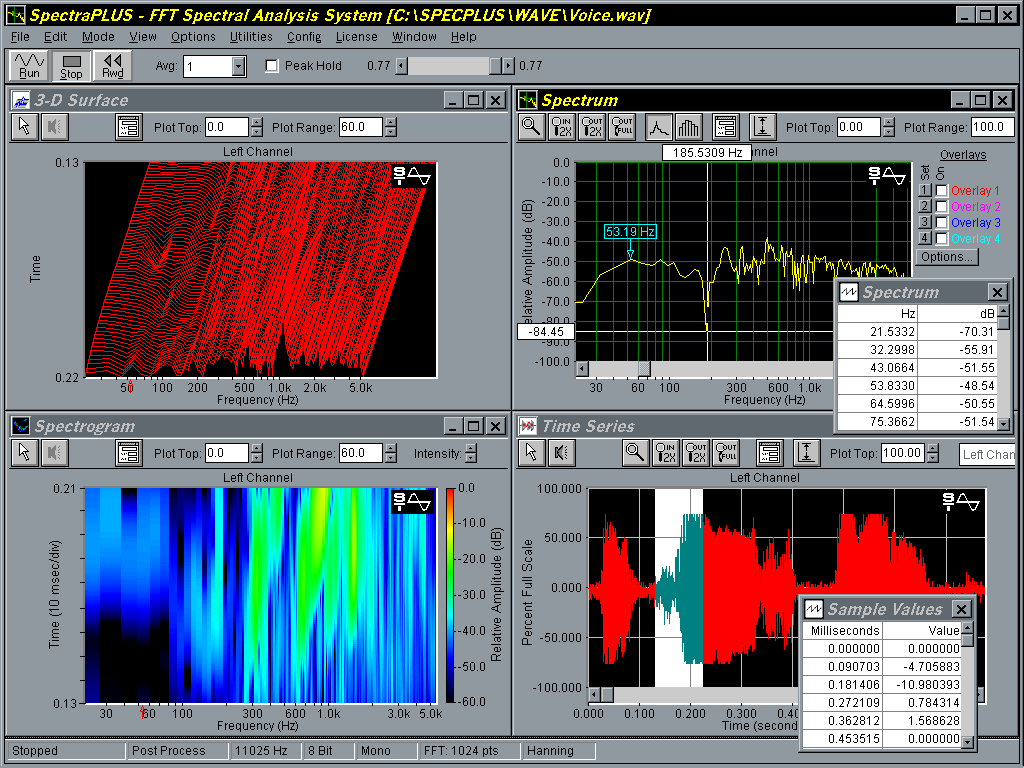This screenshot has height=768, width=1024.
Task: Click Spectrum Plot Range input field
Action: 992,127
